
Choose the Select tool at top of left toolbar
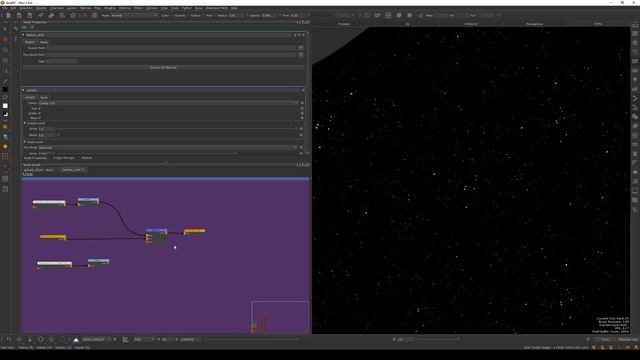[5, 29]
